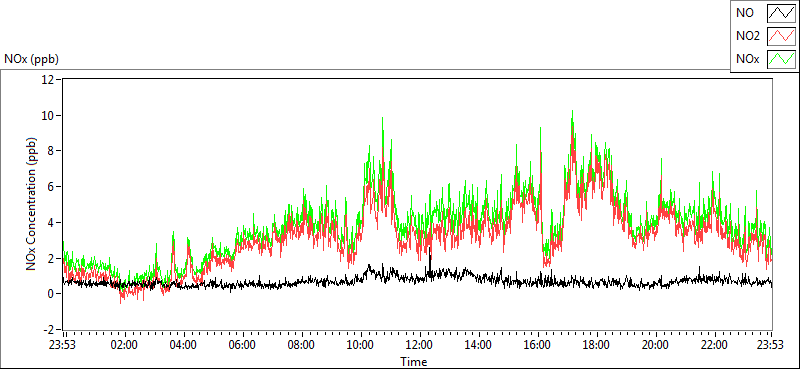Click X-axis time marker 06:00

coord(242,345)
